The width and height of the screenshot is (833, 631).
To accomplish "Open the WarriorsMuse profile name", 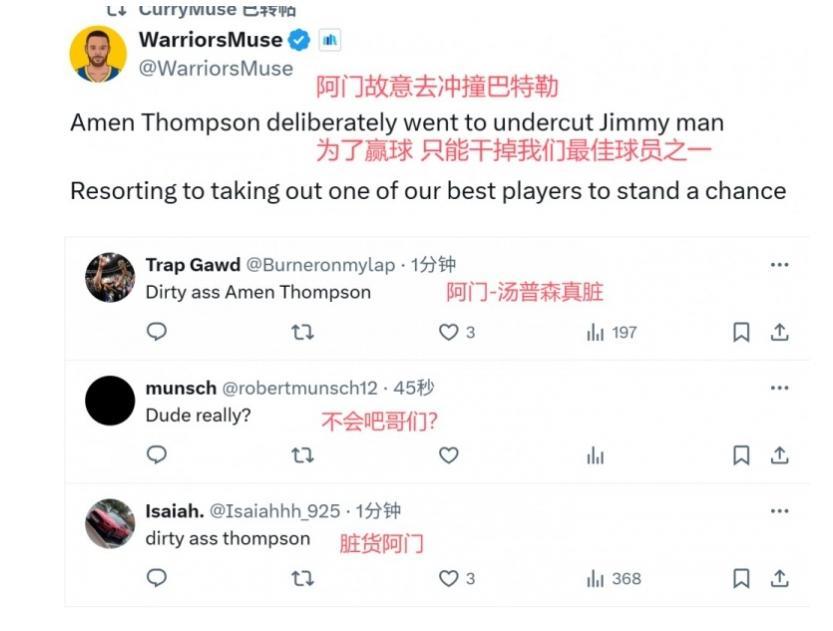I will click(210, 40).
